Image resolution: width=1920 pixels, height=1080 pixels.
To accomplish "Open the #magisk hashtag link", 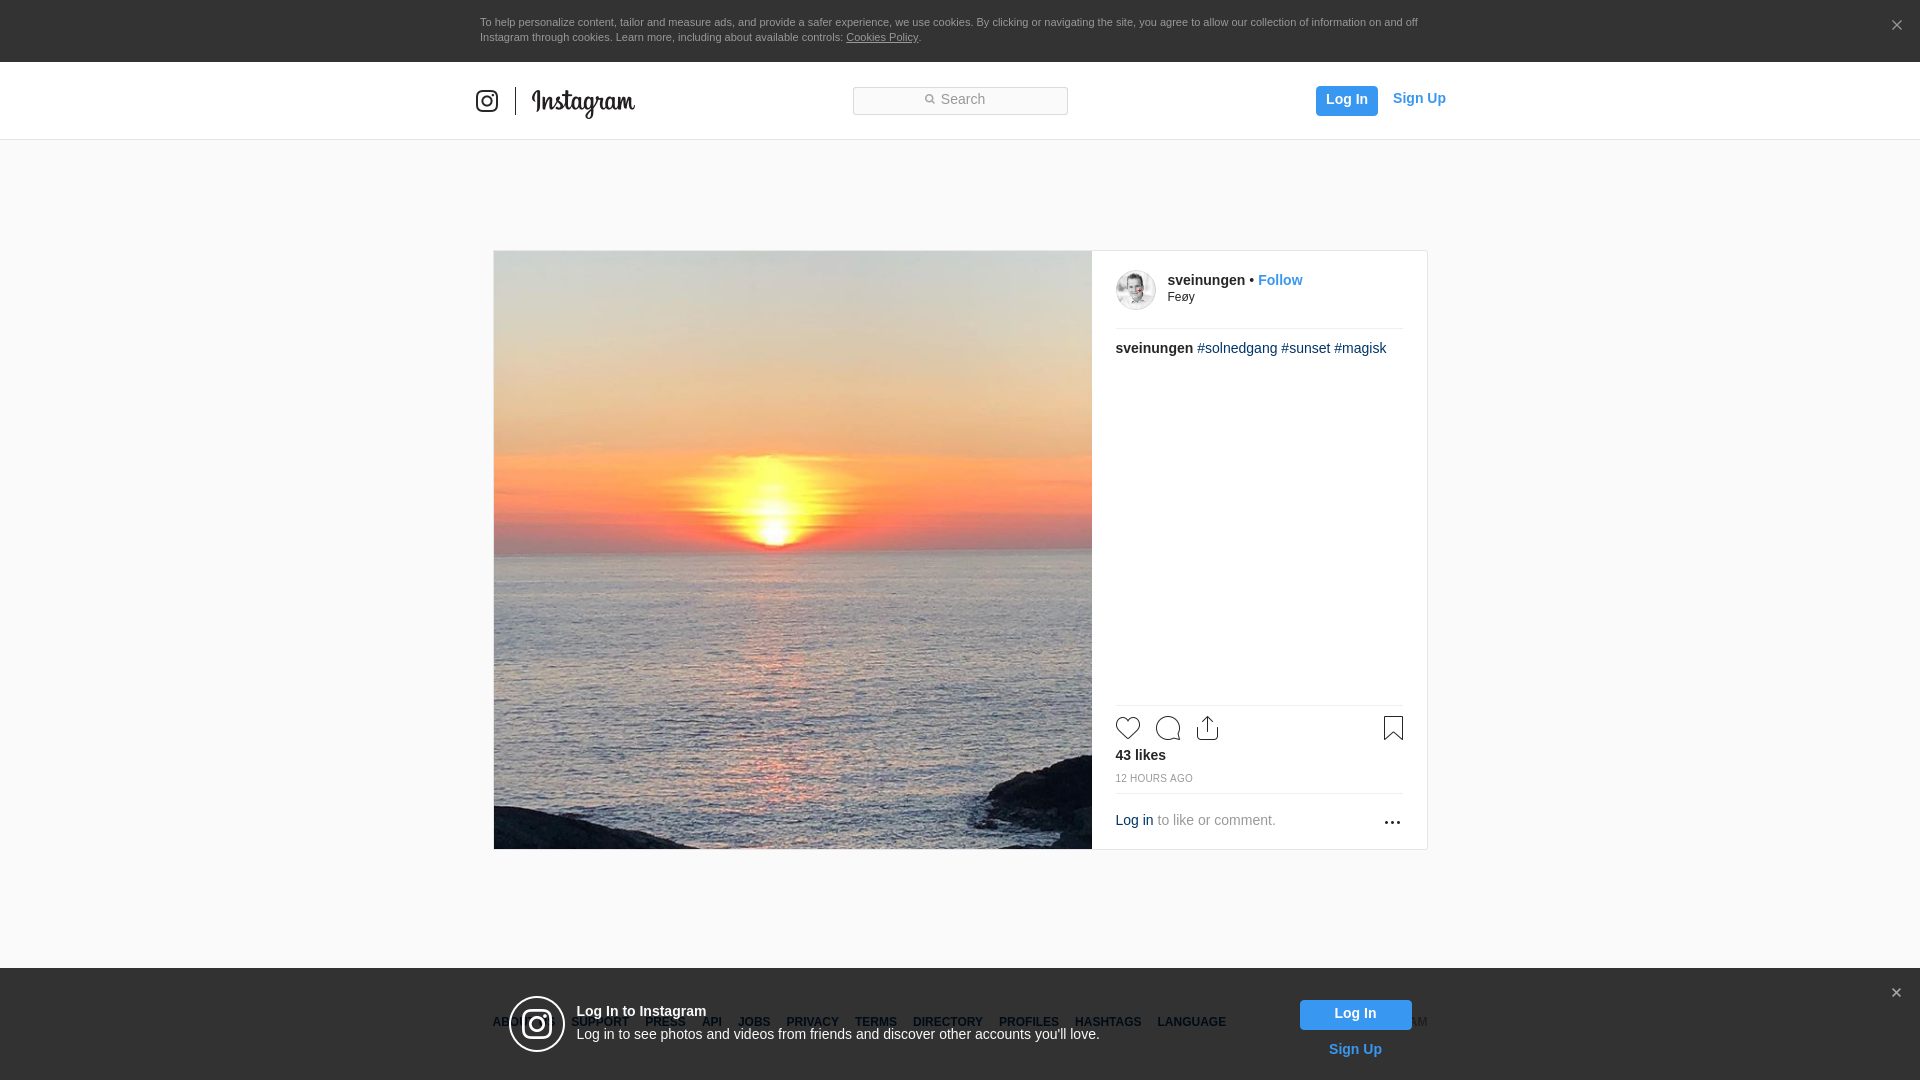I will (1359, 348).
